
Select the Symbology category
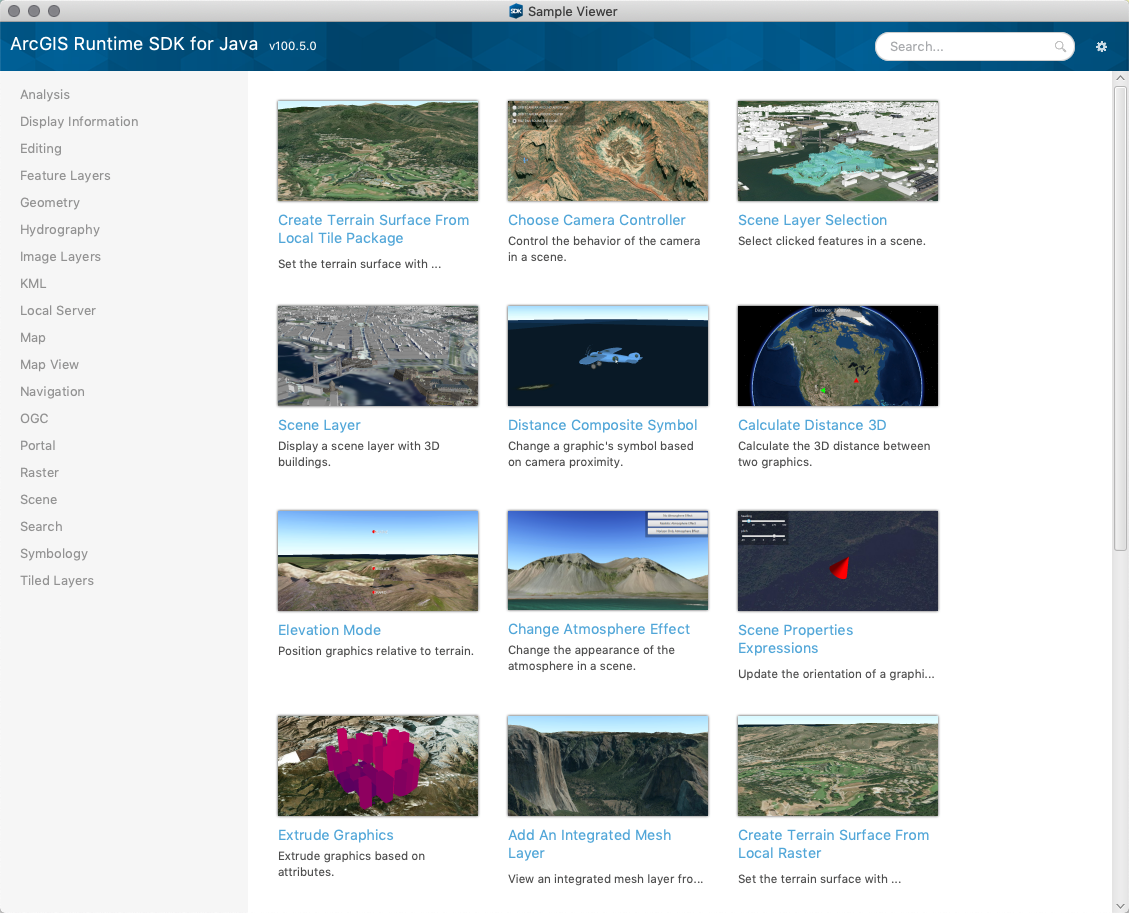pos(54,554)
